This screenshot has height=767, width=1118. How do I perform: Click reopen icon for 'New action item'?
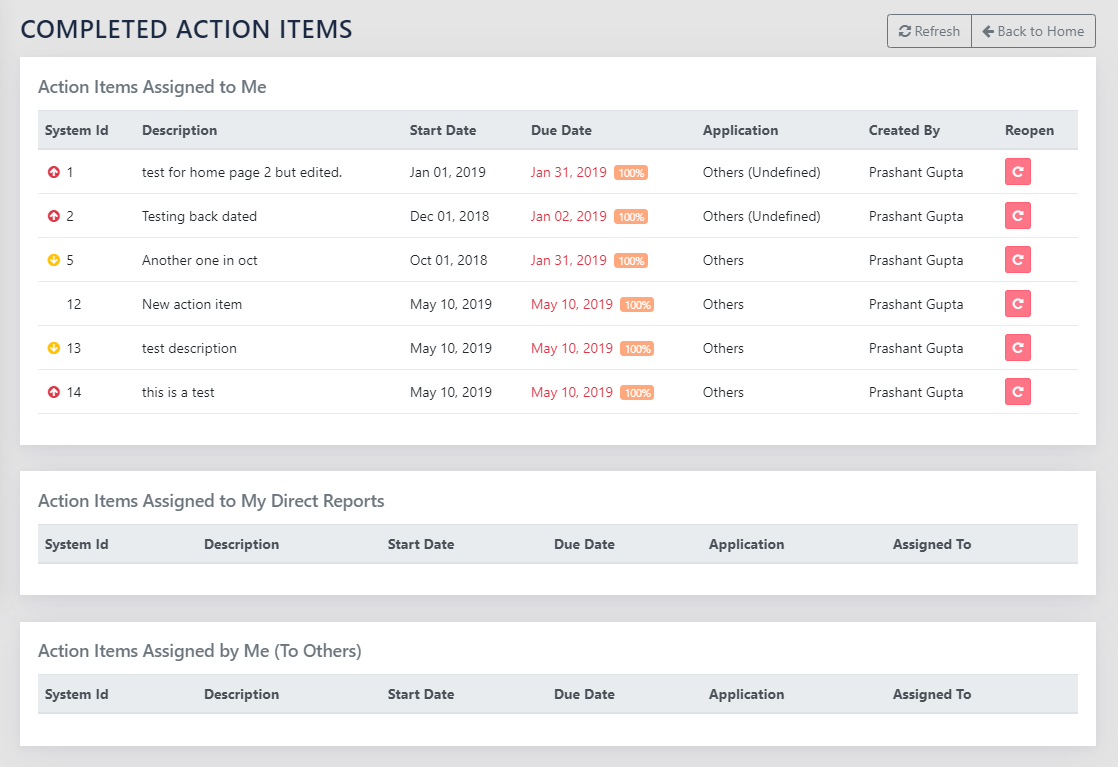point(1017,304)
